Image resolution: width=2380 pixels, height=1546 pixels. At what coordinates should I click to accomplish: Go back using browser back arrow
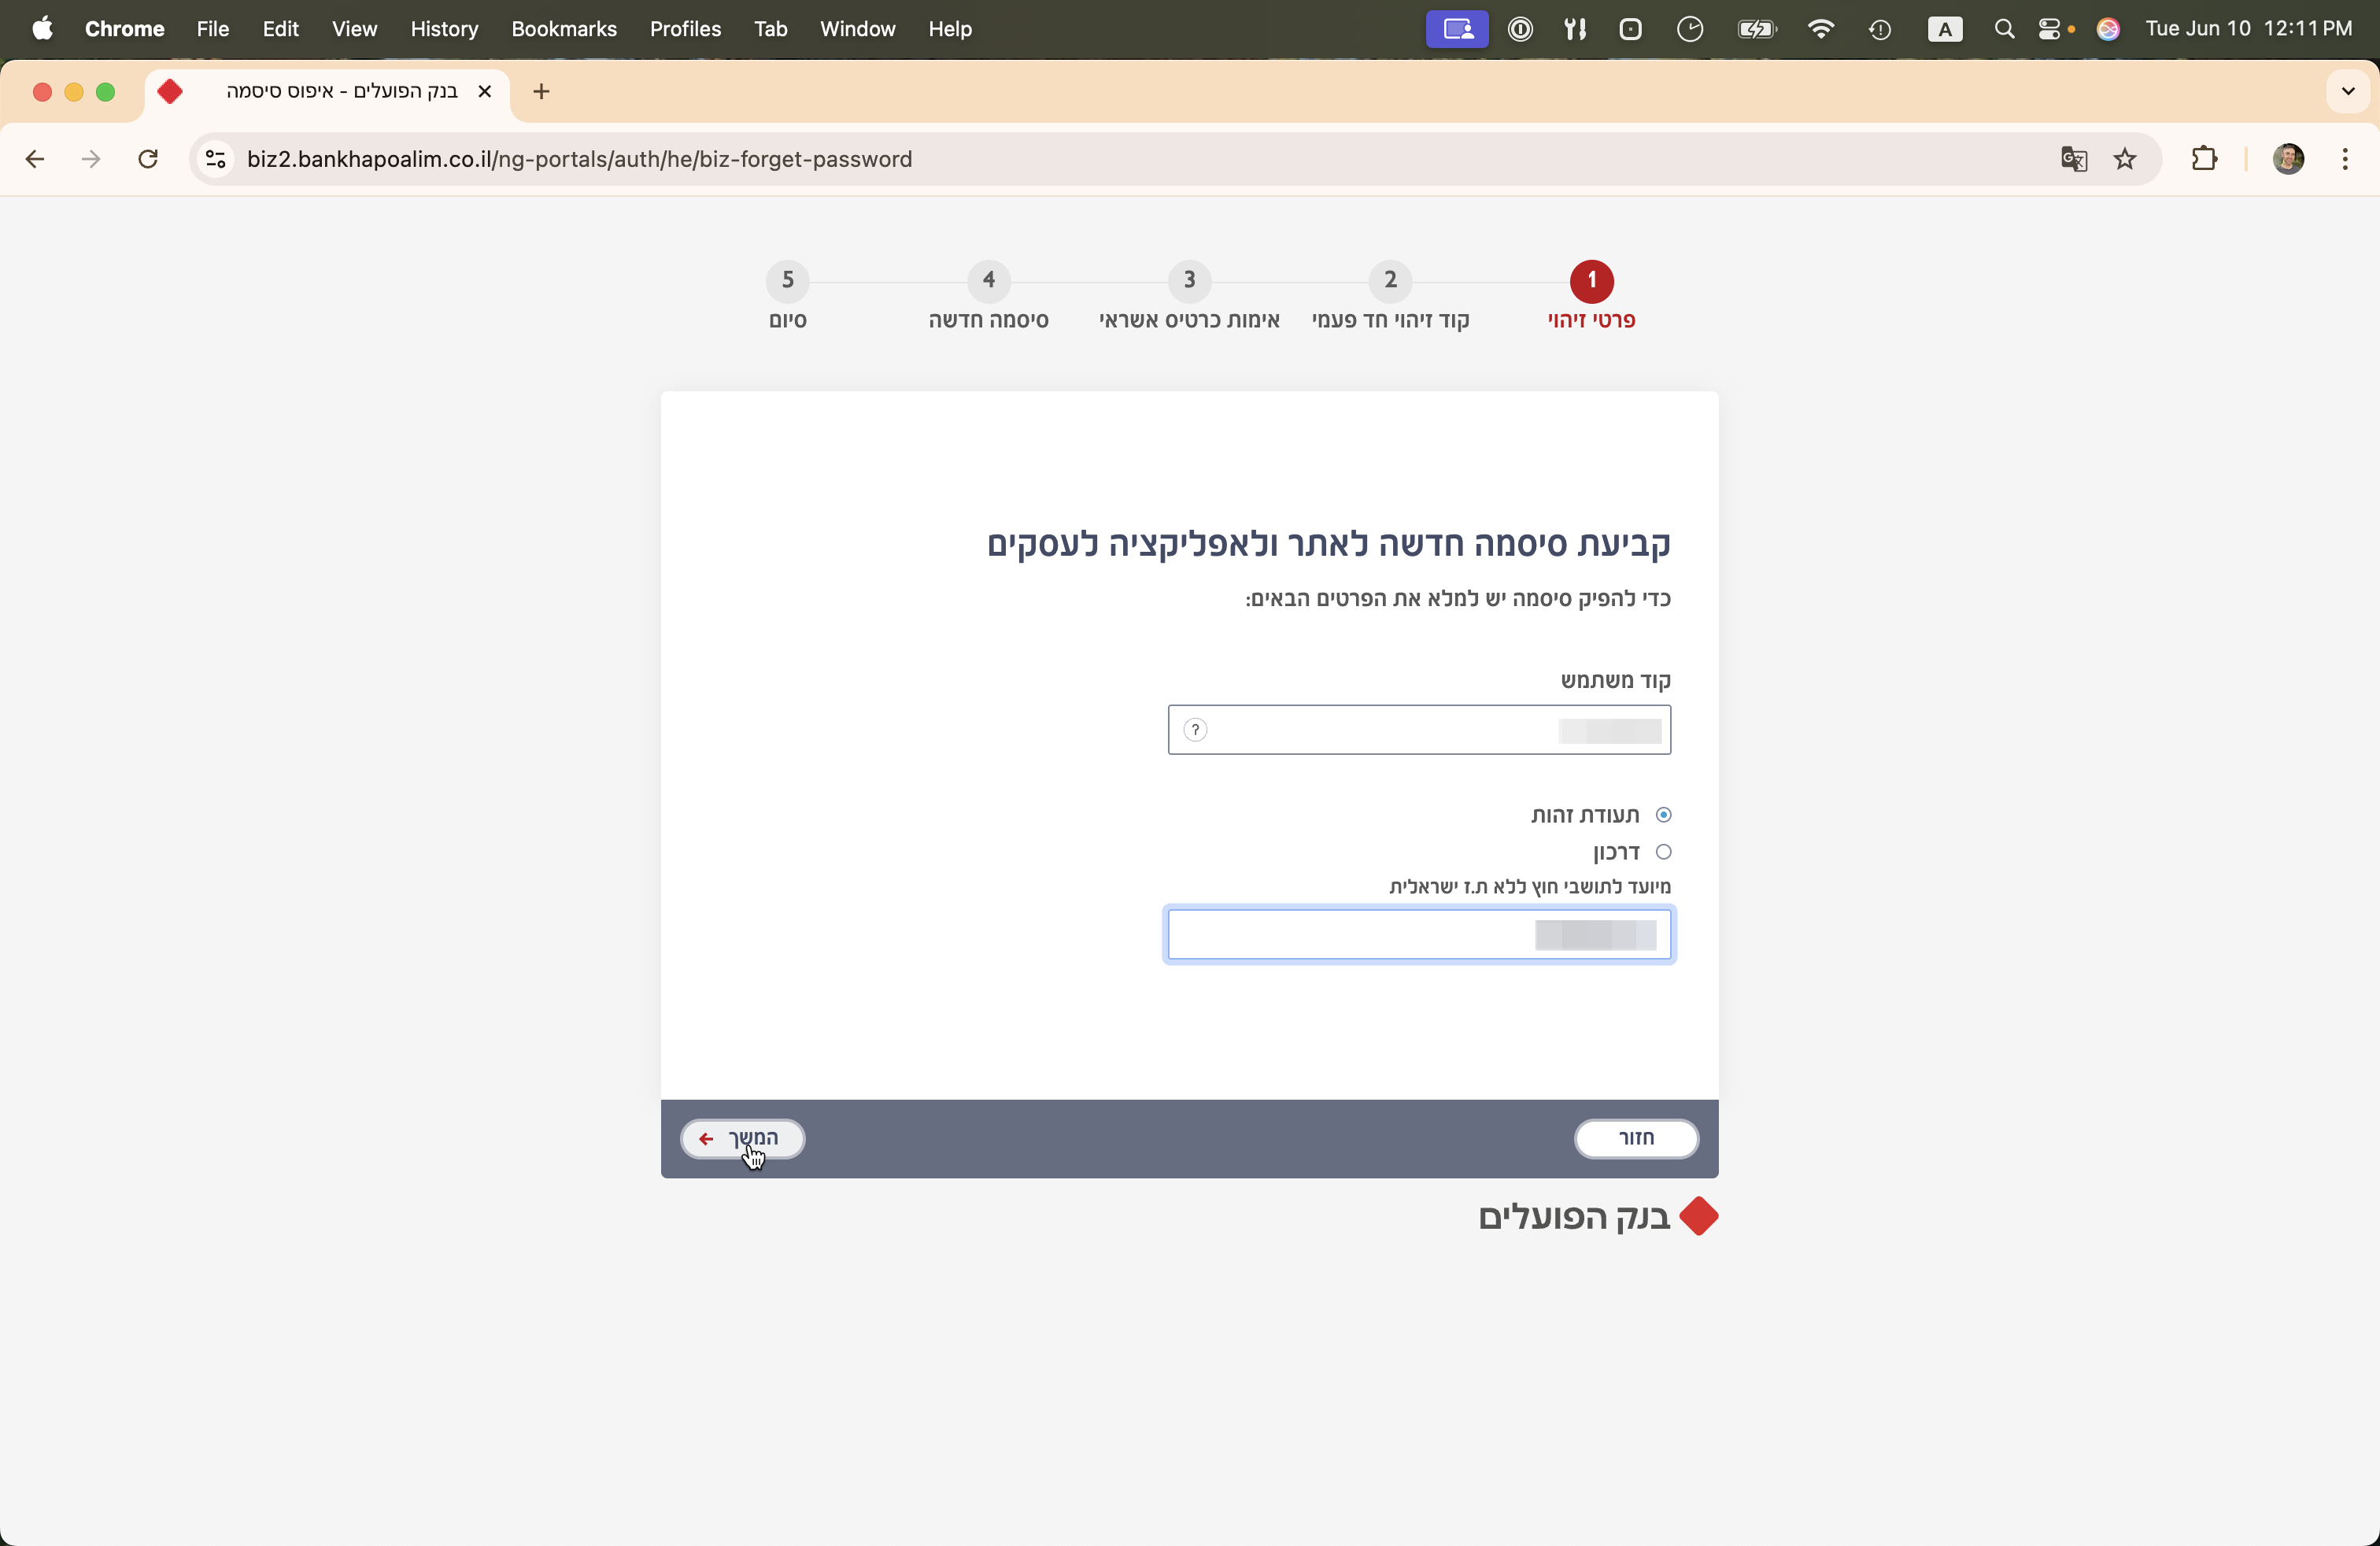point(35,159)
